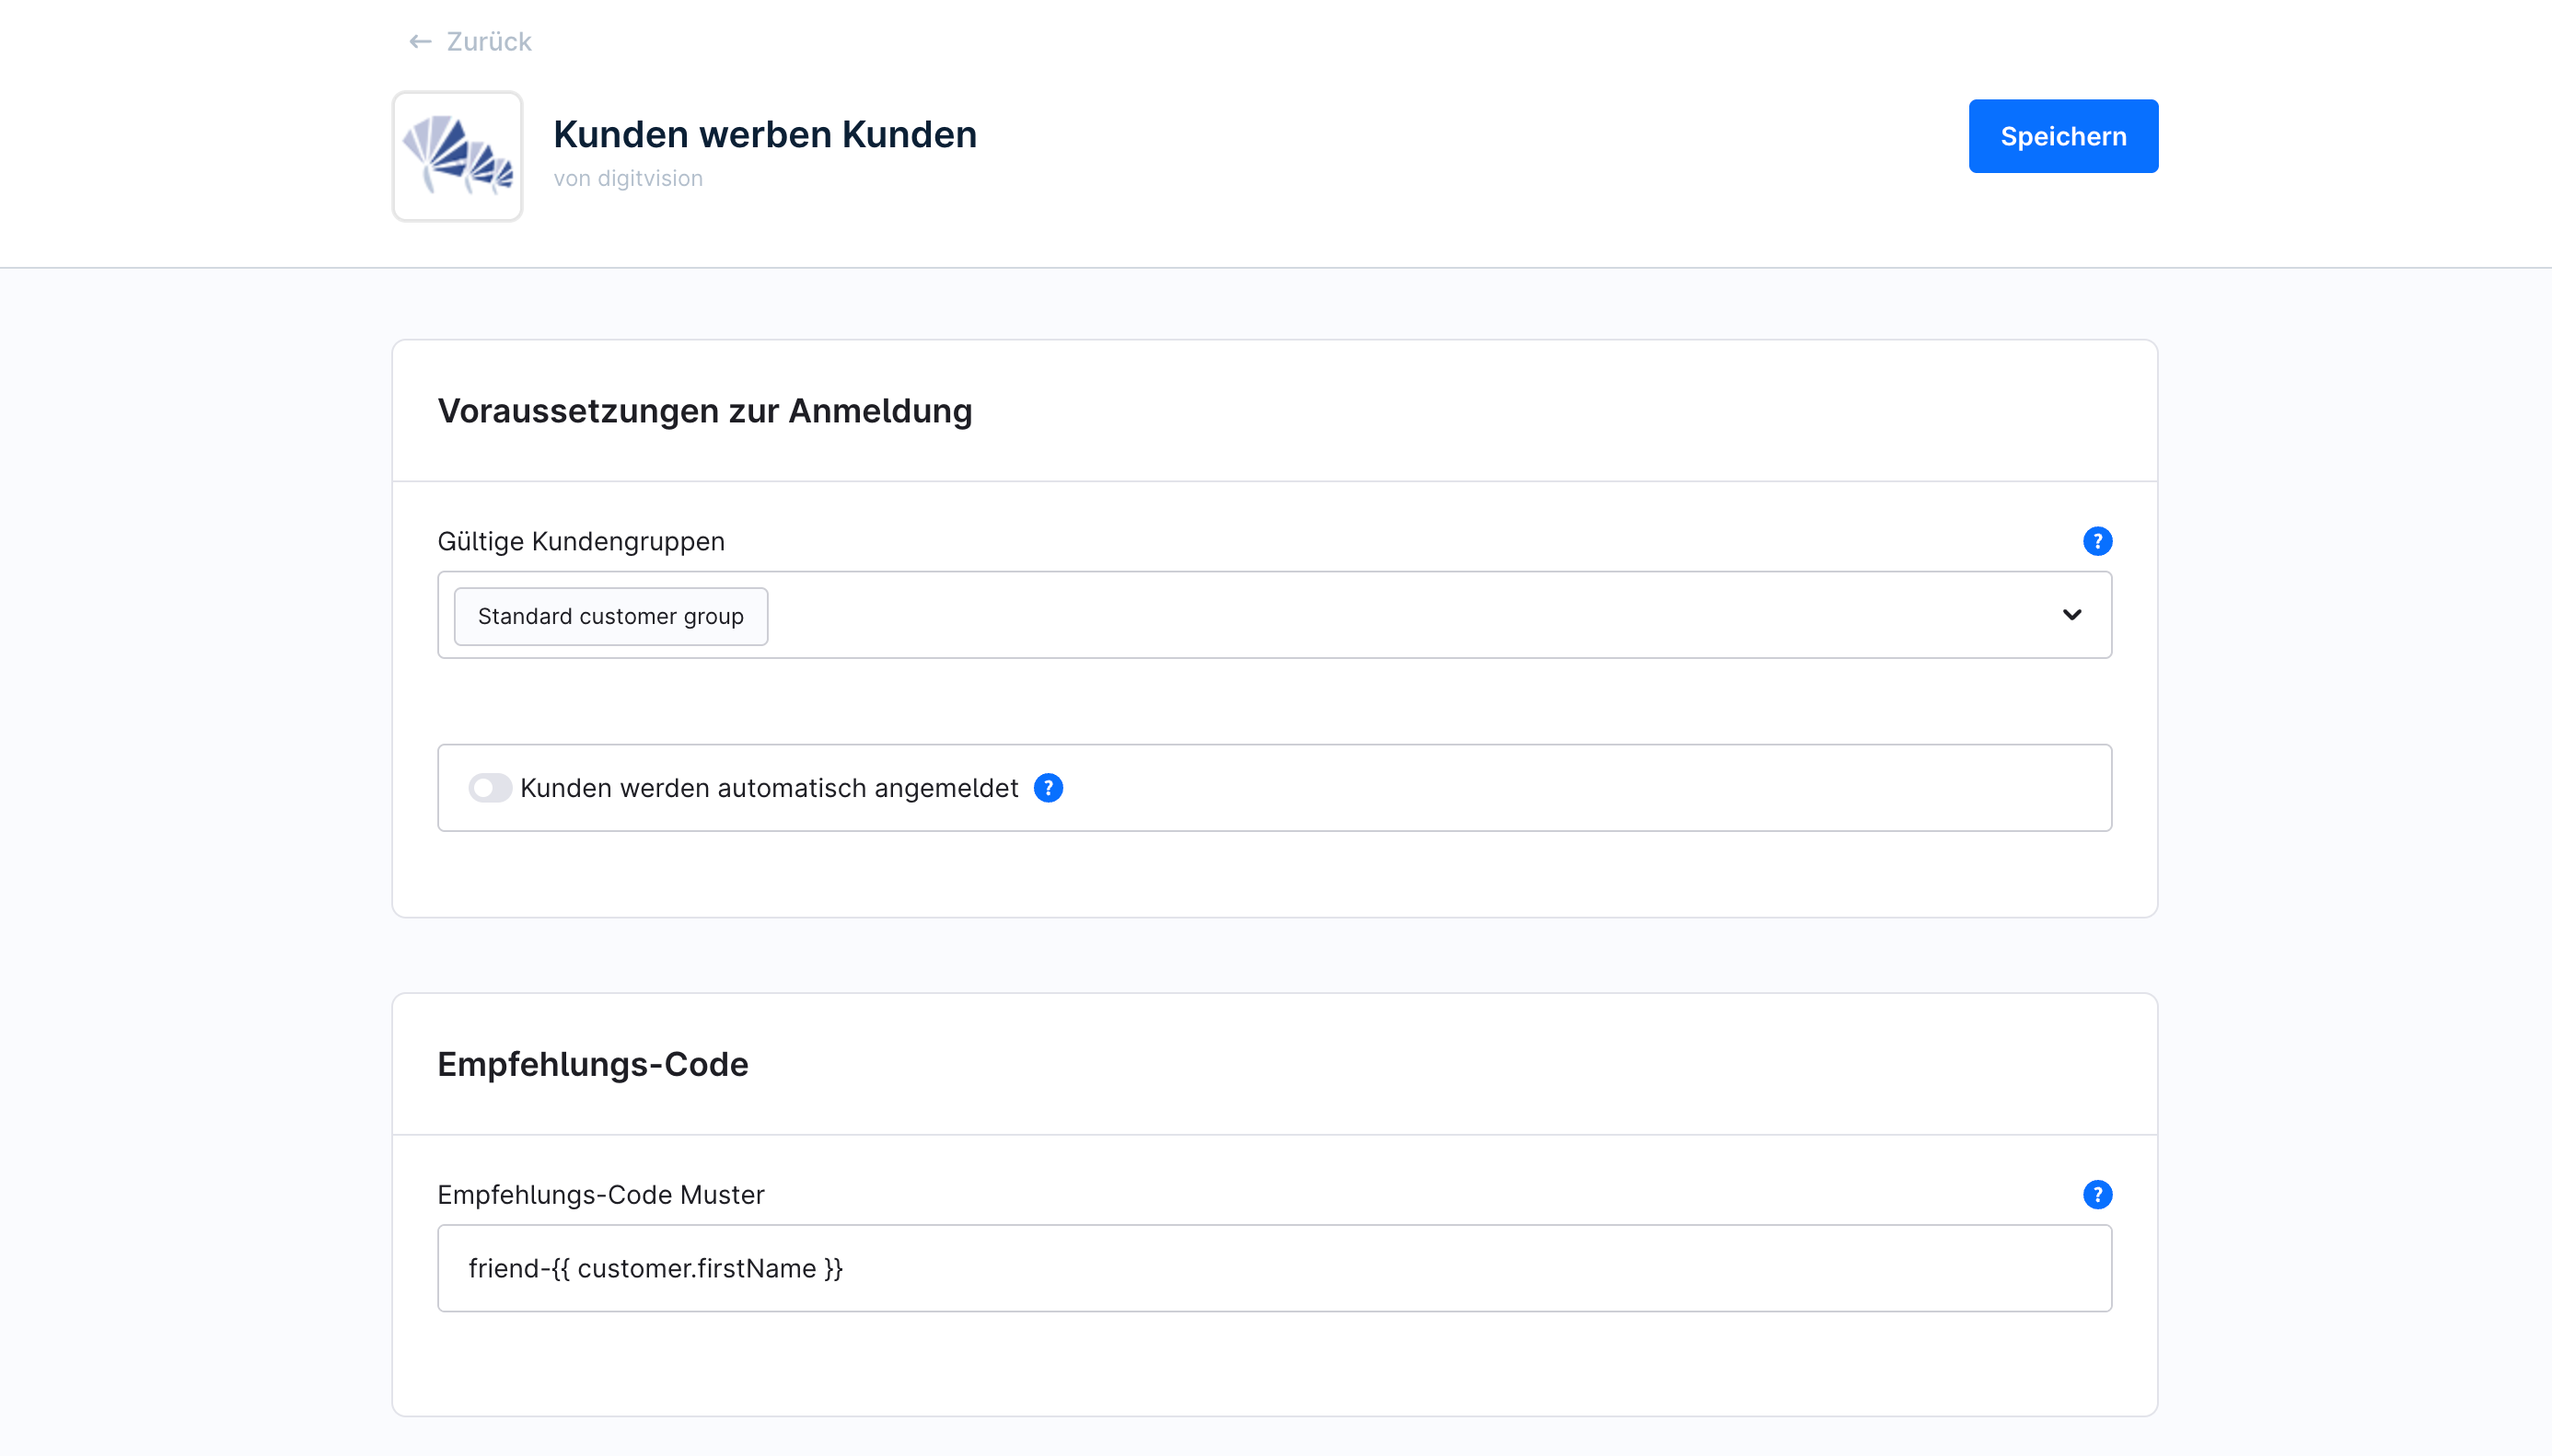Click the back arrow icon beside Zurück
2552x1456 pixels.
419,42
